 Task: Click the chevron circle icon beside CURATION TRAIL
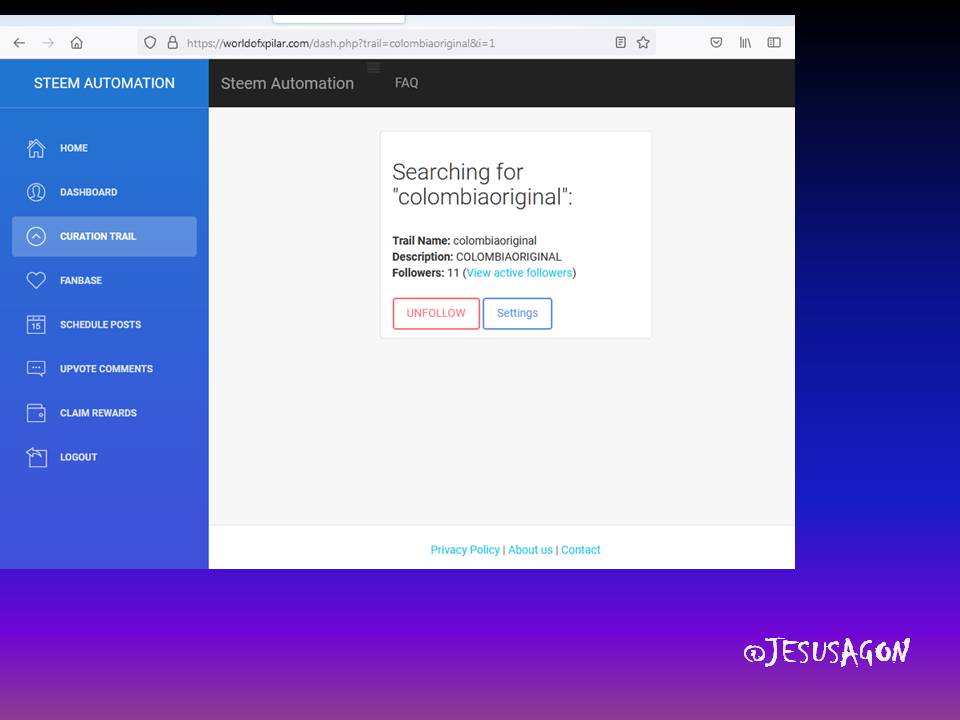tap(36, 236)
